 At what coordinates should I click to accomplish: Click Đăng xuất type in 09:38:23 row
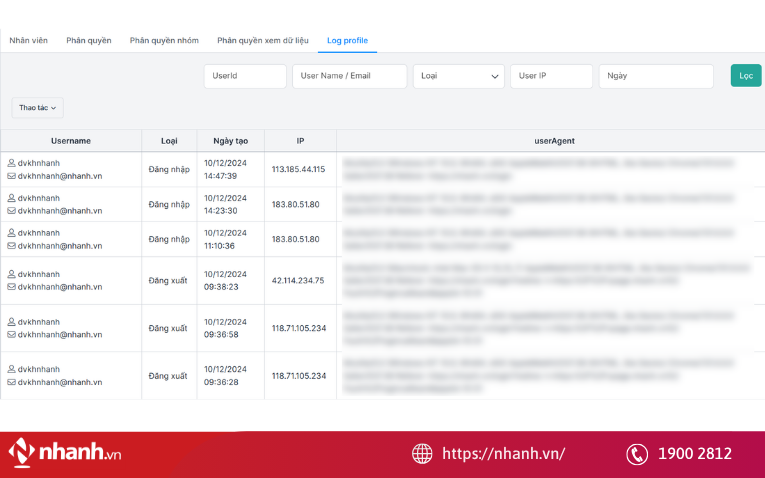[x=168, y=280]
